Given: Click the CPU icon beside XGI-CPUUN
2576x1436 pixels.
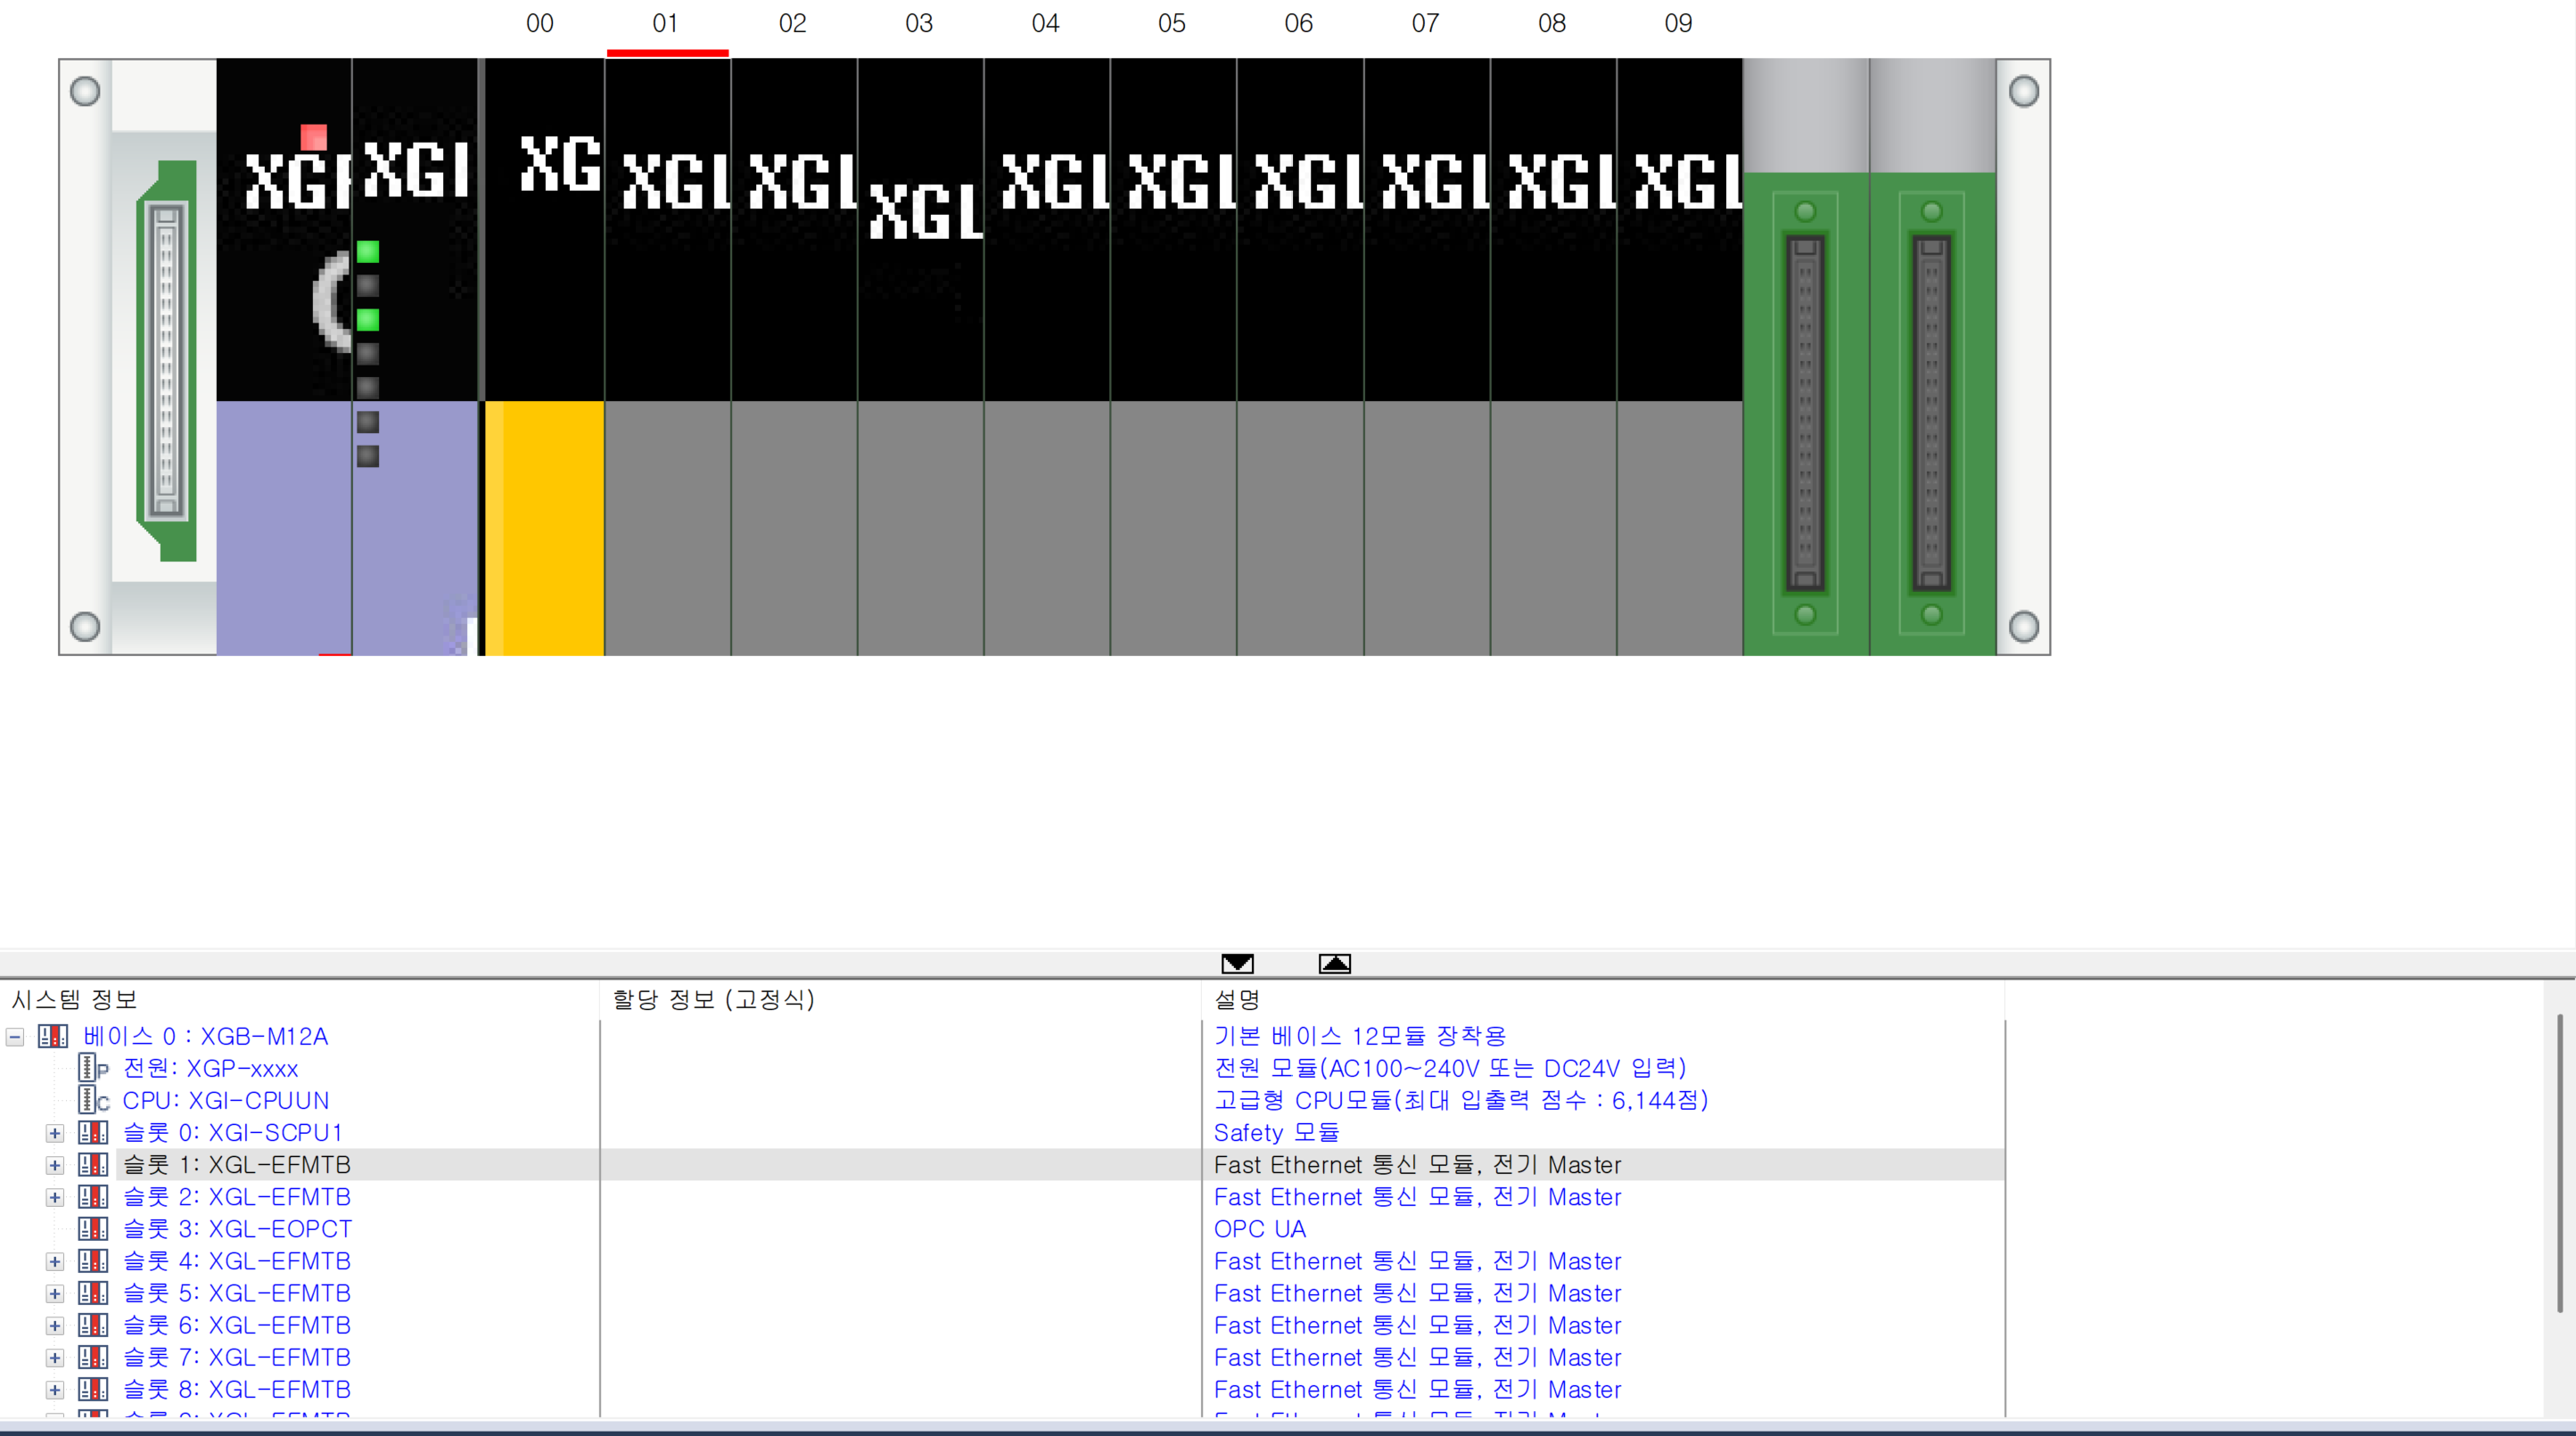Looking at the screenshot, I should pos(93,1100).
